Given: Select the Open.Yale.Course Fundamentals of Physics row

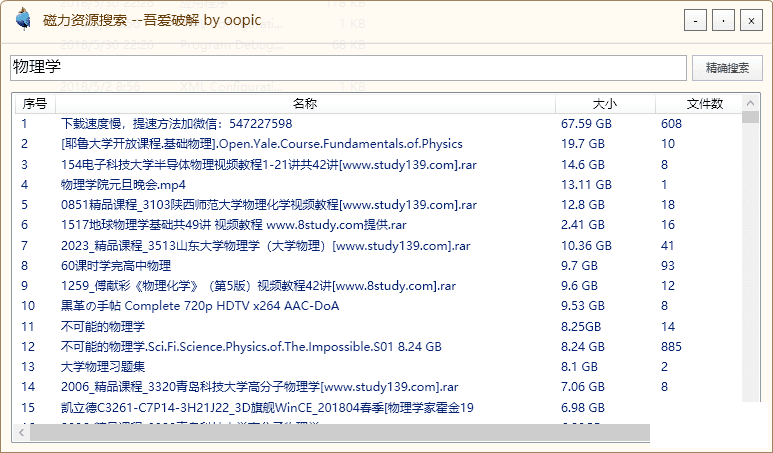Looking at the screenshot, I should coord(262,144).
